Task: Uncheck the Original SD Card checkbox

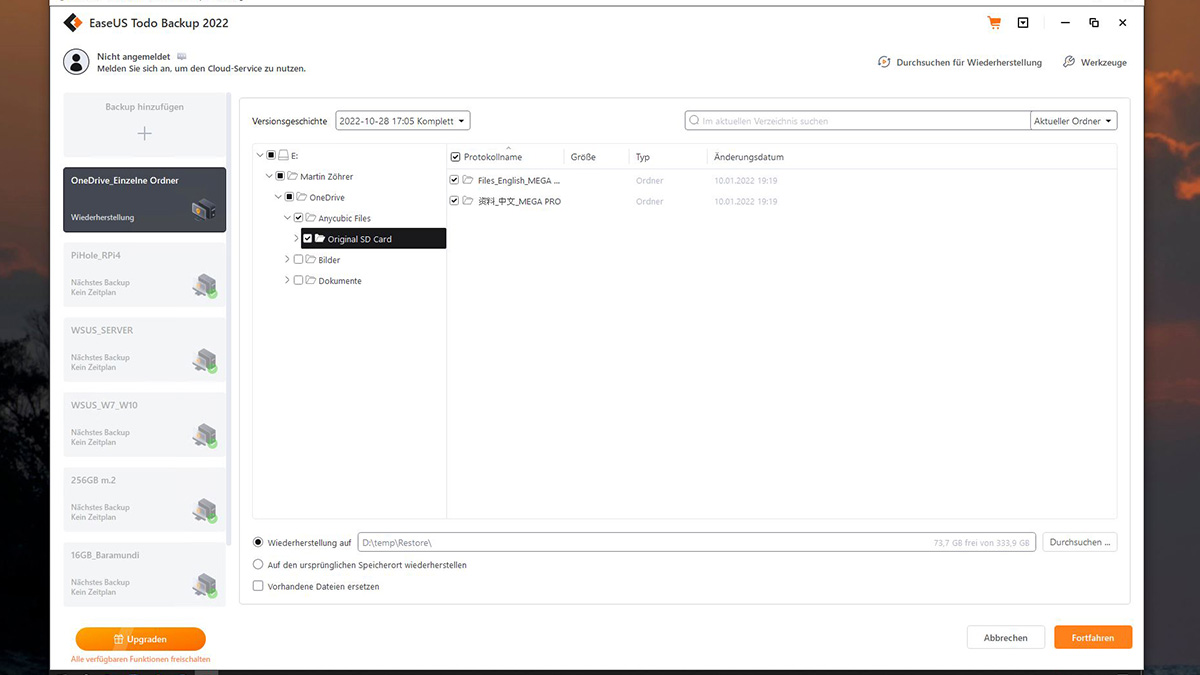Action: click(x=307, y=239)
